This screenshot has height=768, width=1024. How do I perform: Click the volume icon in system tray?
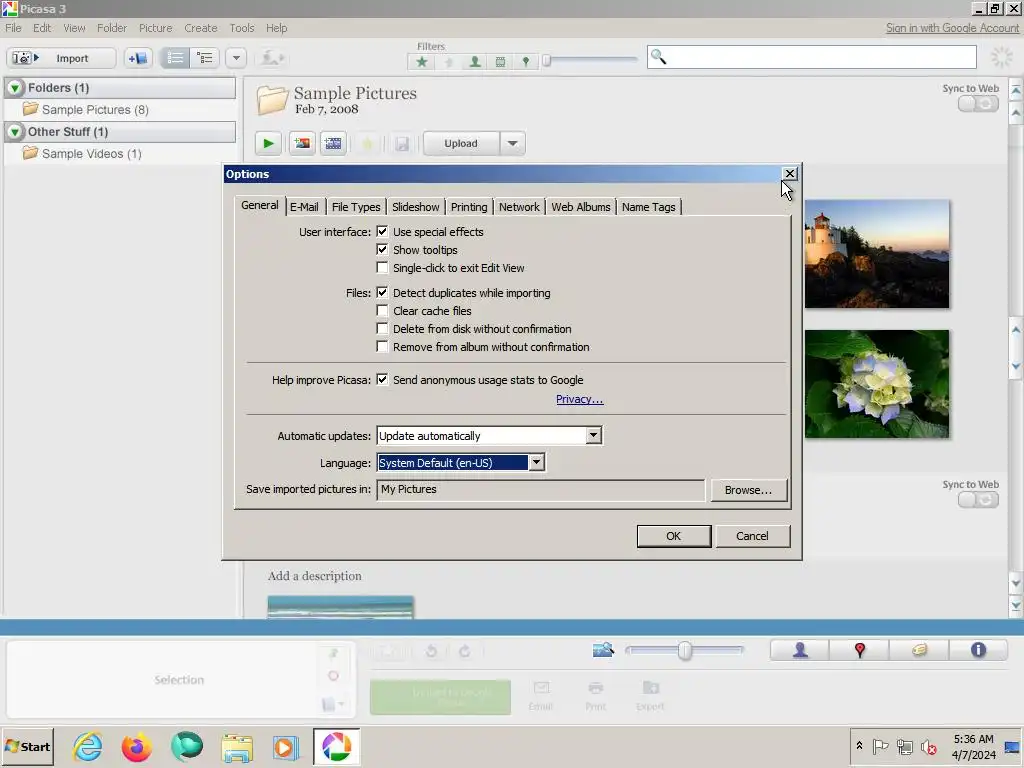click(928, 747)
